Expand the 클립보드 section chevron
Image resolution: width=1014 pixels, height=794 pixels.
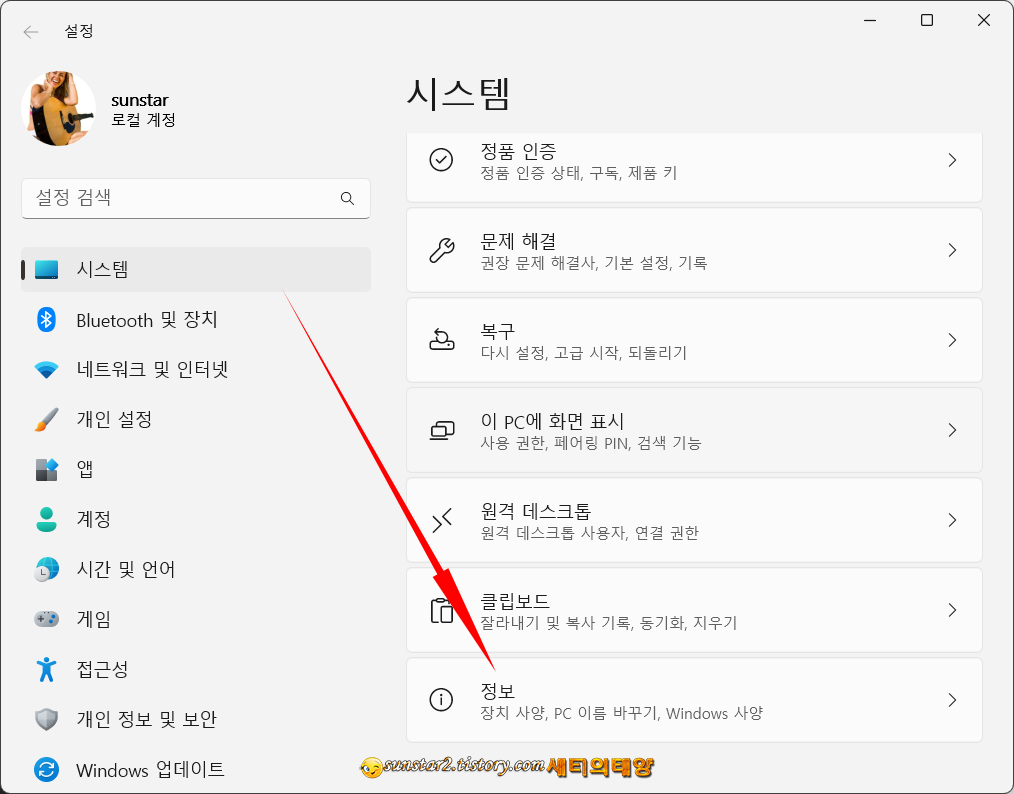tap(952, 610)
